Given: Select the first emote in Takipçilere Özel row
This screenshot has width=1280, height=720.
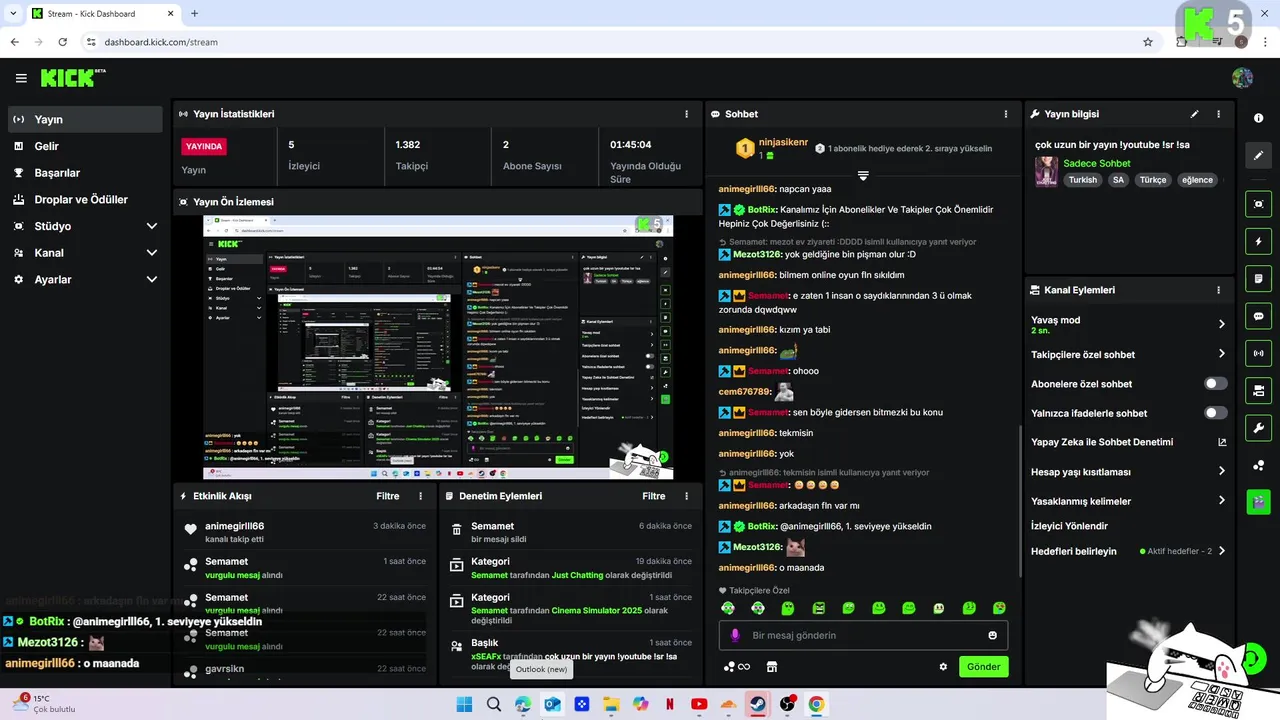Looking at the screenshot, I should tap(727, 608).
